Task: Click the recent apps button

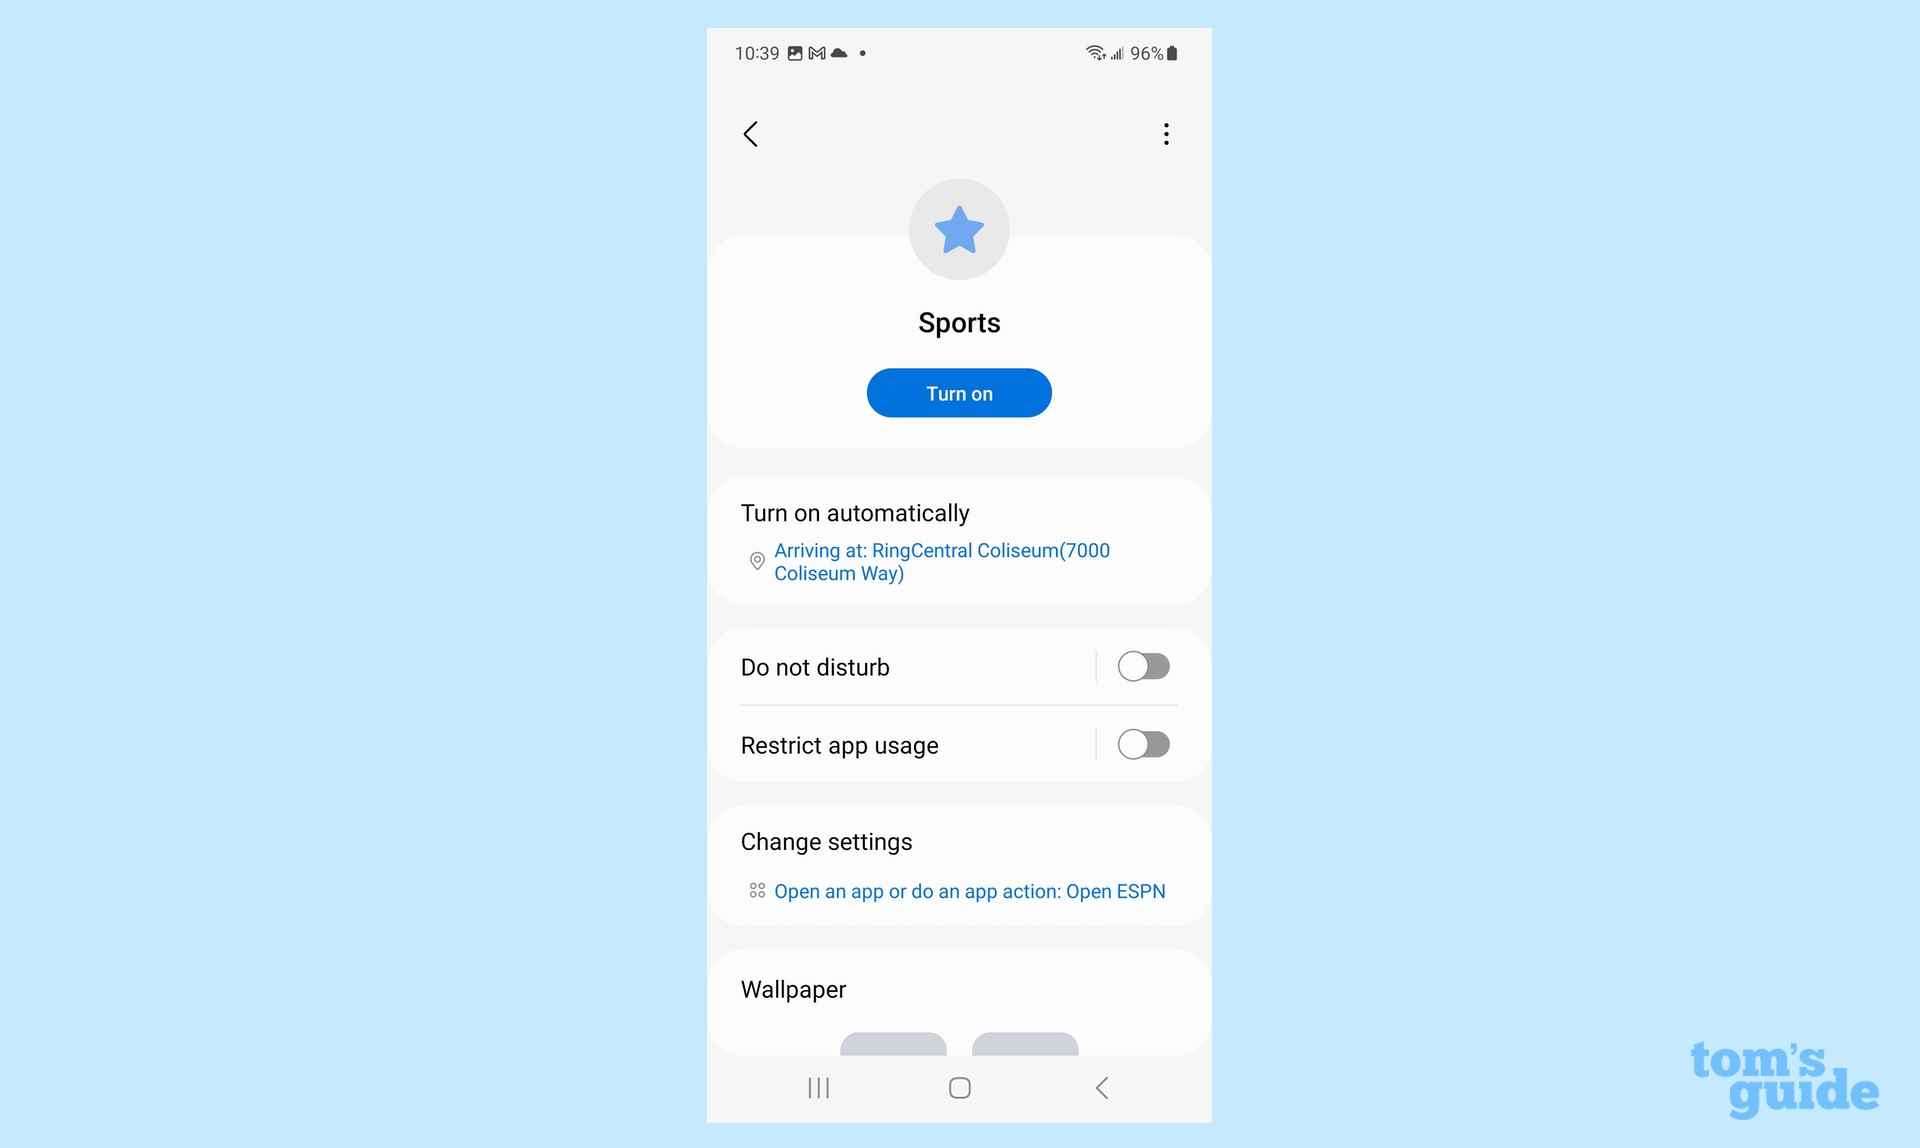Action: point(816,1086)
